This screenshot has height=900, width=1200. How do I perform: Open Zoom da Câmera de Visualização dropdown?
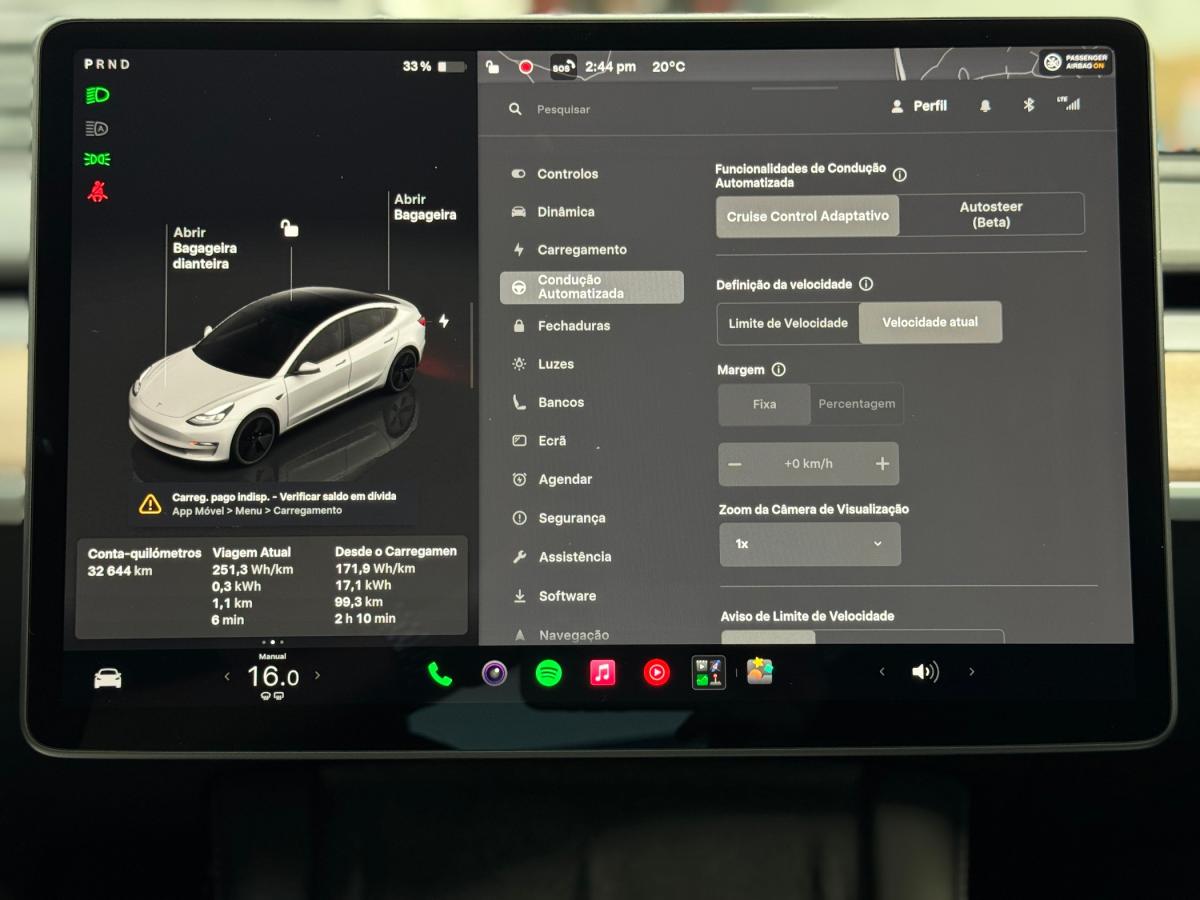(810, 544)
